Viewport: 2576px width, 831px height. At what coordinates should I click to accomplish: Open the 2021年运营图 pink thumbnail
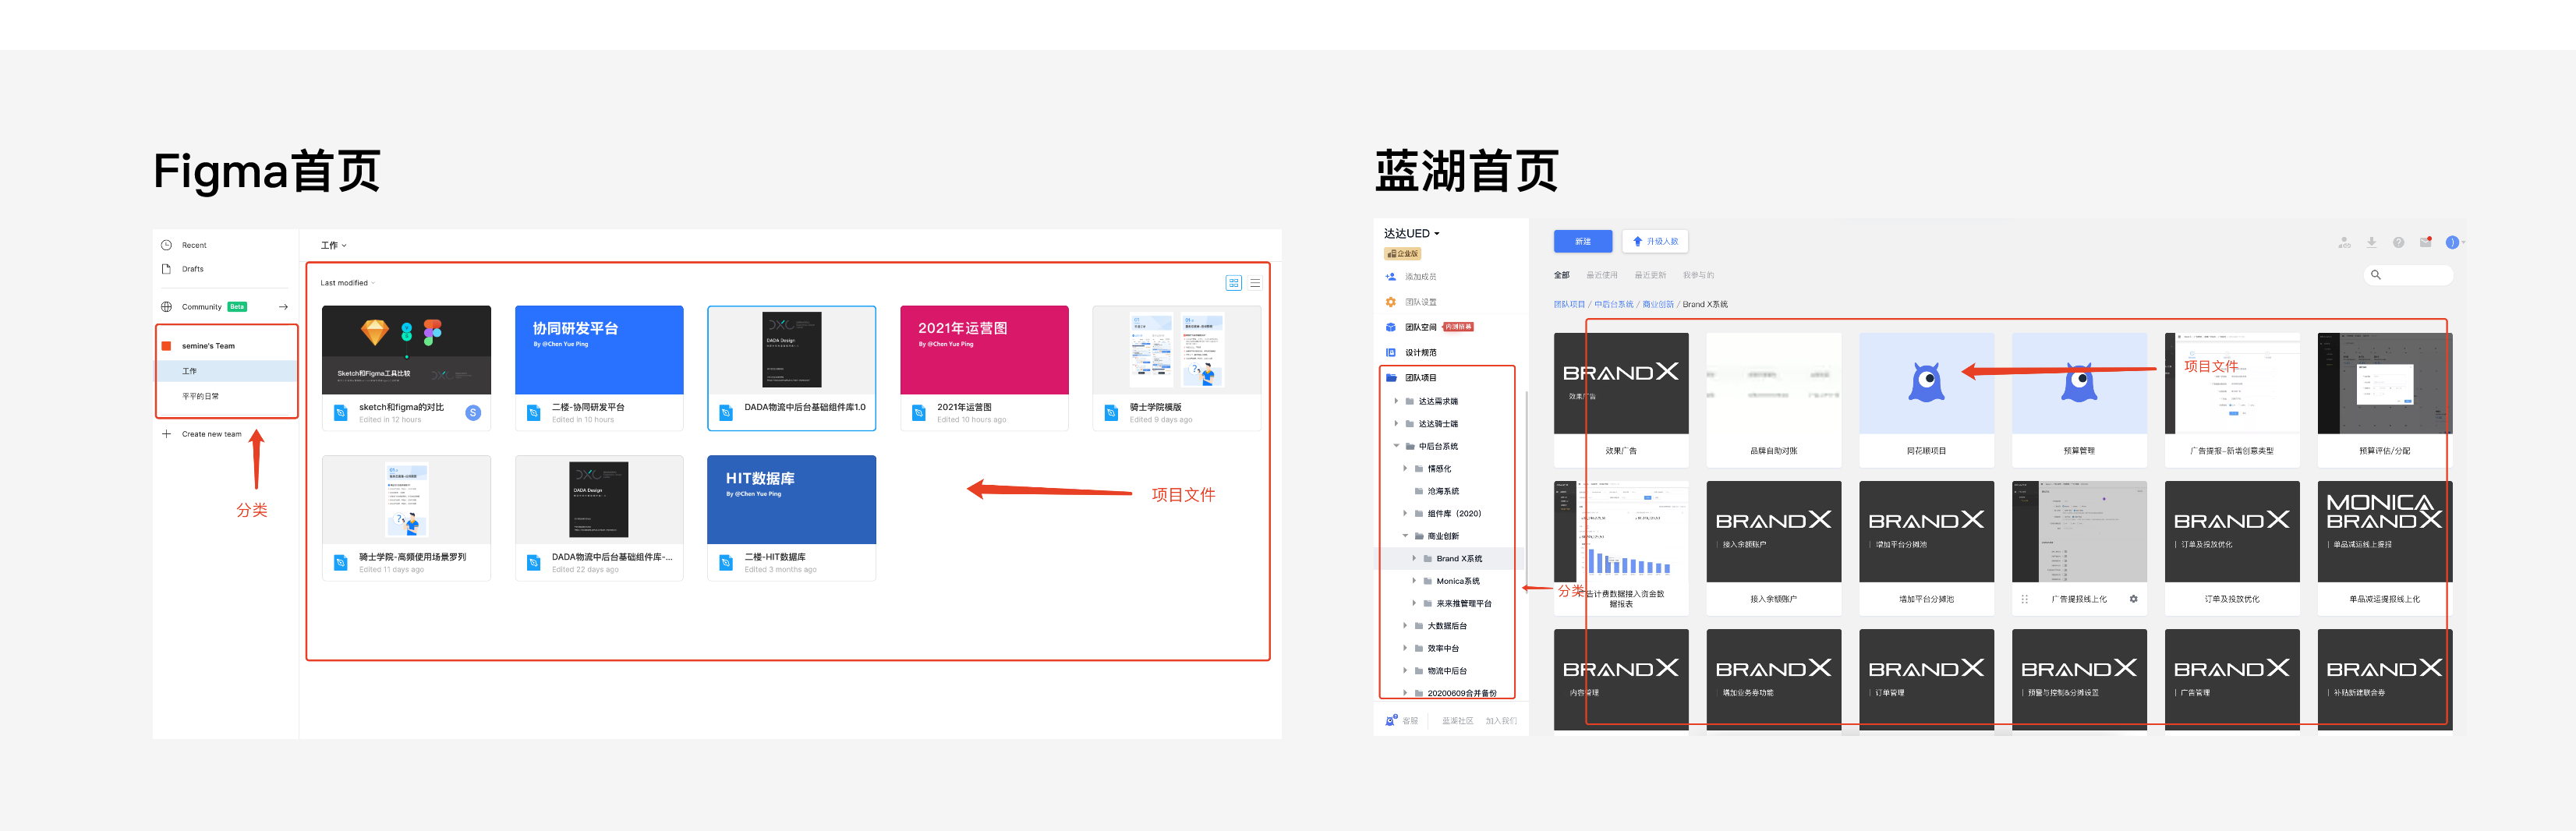pyautogui.click(x=984, y=350)
